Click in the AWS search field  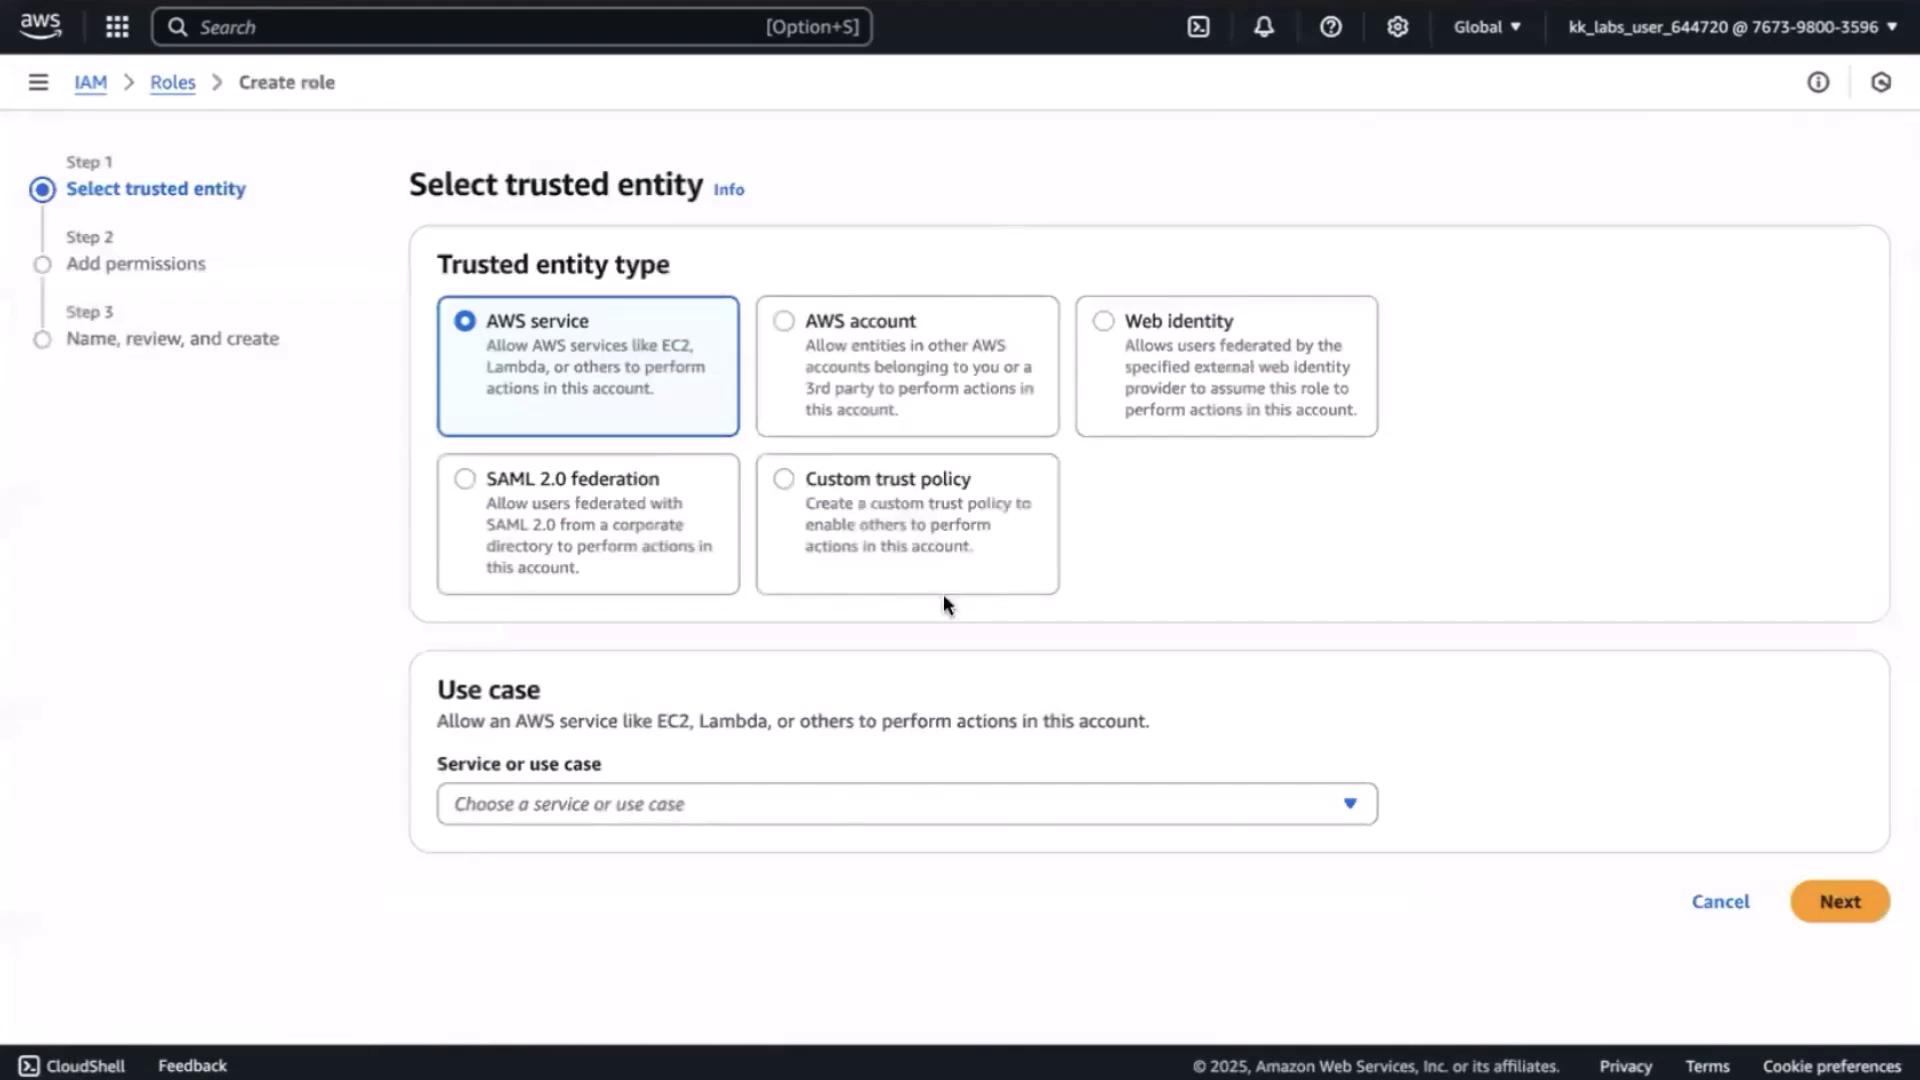click(480, 27)
